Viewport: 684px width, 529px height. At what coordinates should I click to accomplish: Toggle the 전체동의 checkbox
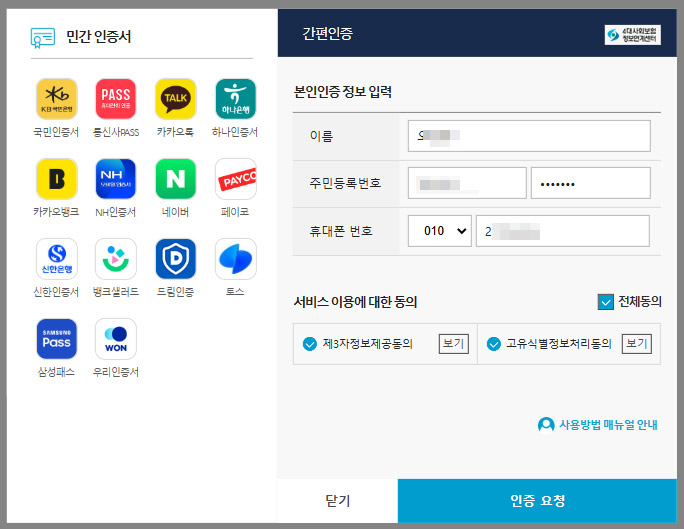pos(605,302)
